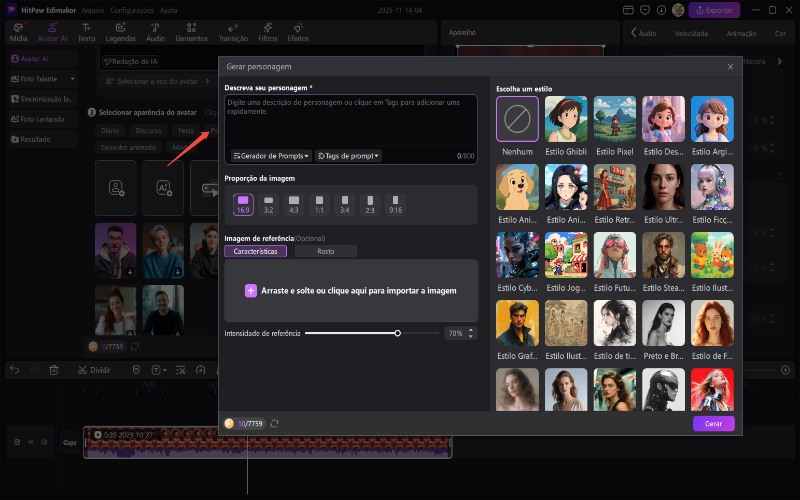Switch to the Rosto tab
This screenshot has height=500, width=800.
pyautogui.click(x=325, y=251)
